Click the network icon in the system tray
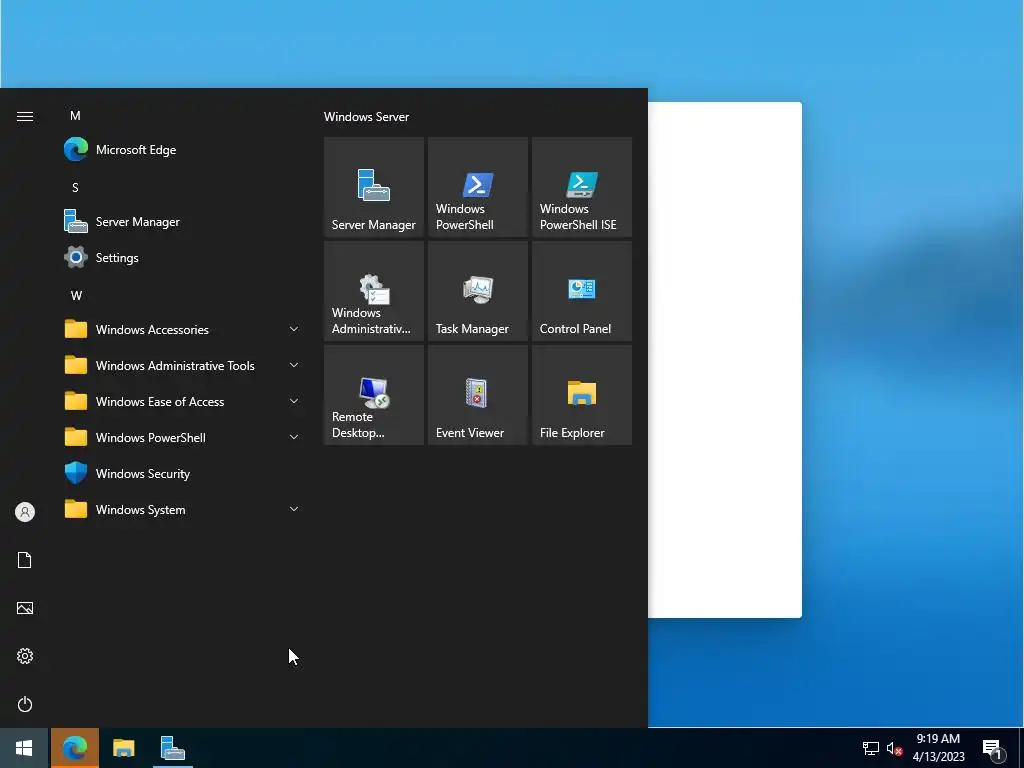 871,748
